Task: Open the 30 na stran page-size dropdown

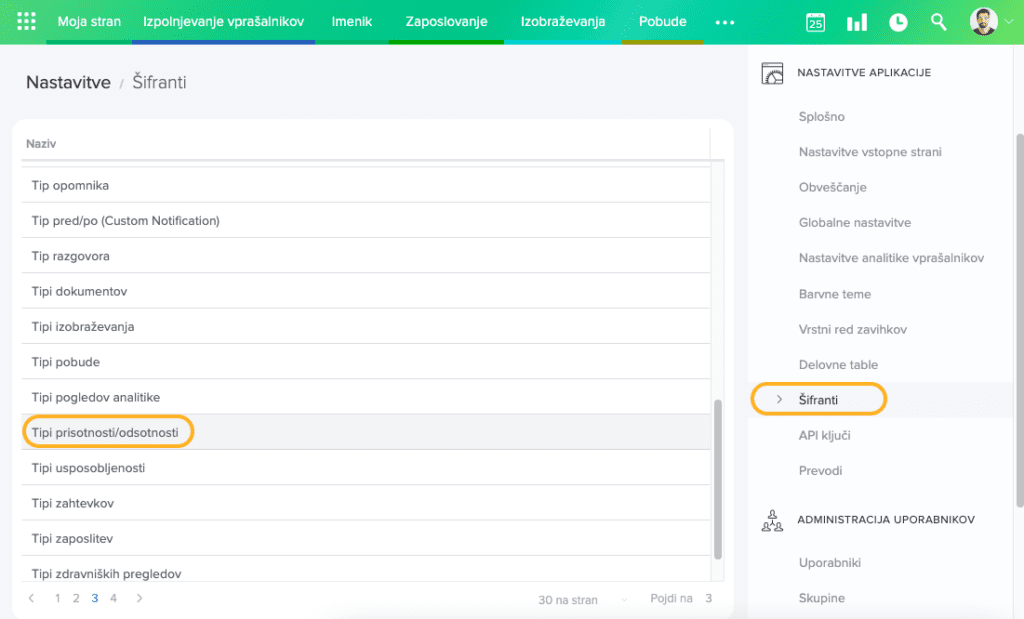Action: coord(580,600)
